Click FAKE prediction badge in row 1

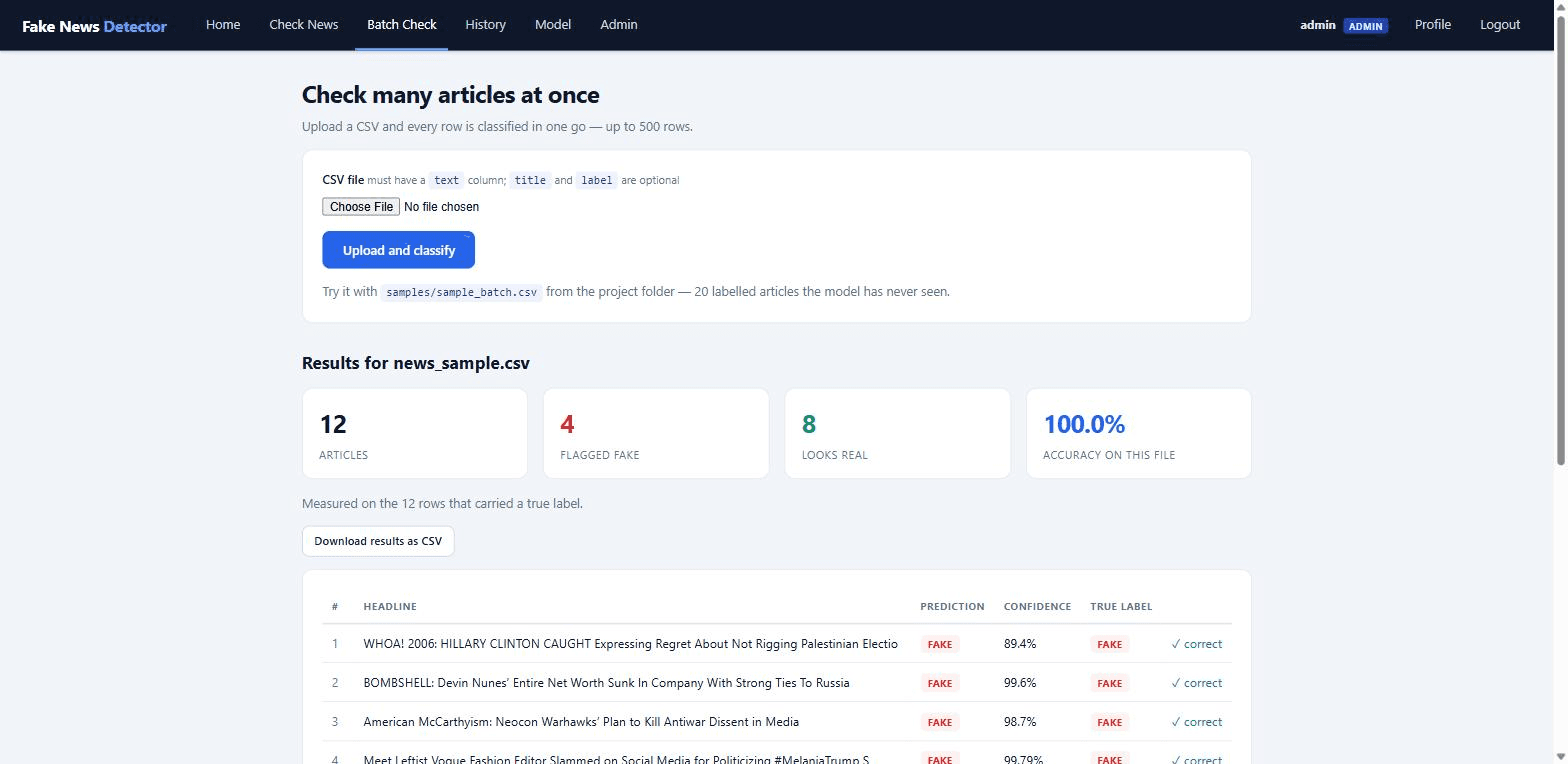coord(940,645)
